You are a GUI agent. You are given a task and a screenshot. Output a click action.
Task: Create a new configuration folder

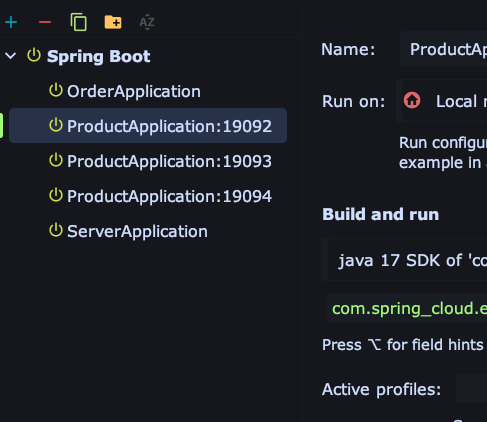(x=113, y=22)
